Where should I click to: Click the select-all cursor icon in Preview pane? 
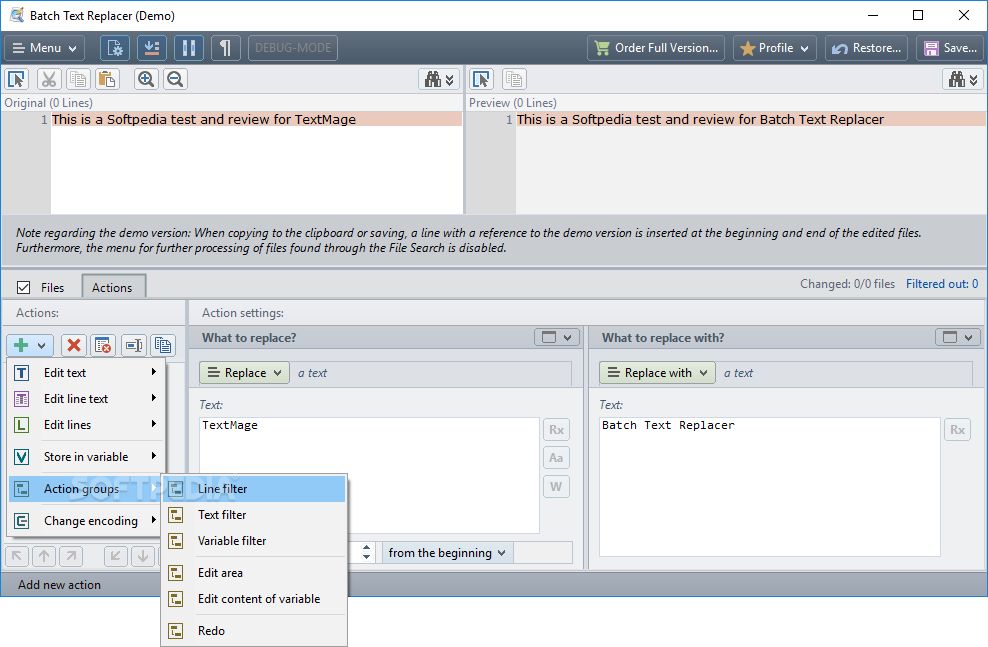[481, 79]
